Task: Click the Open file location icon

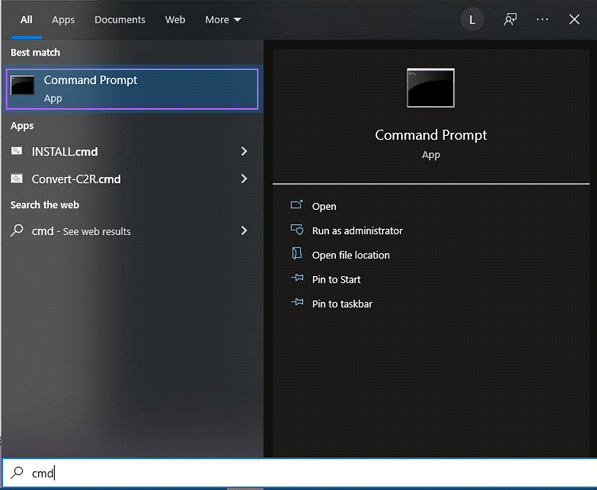Action: click(x=297, y=253)
